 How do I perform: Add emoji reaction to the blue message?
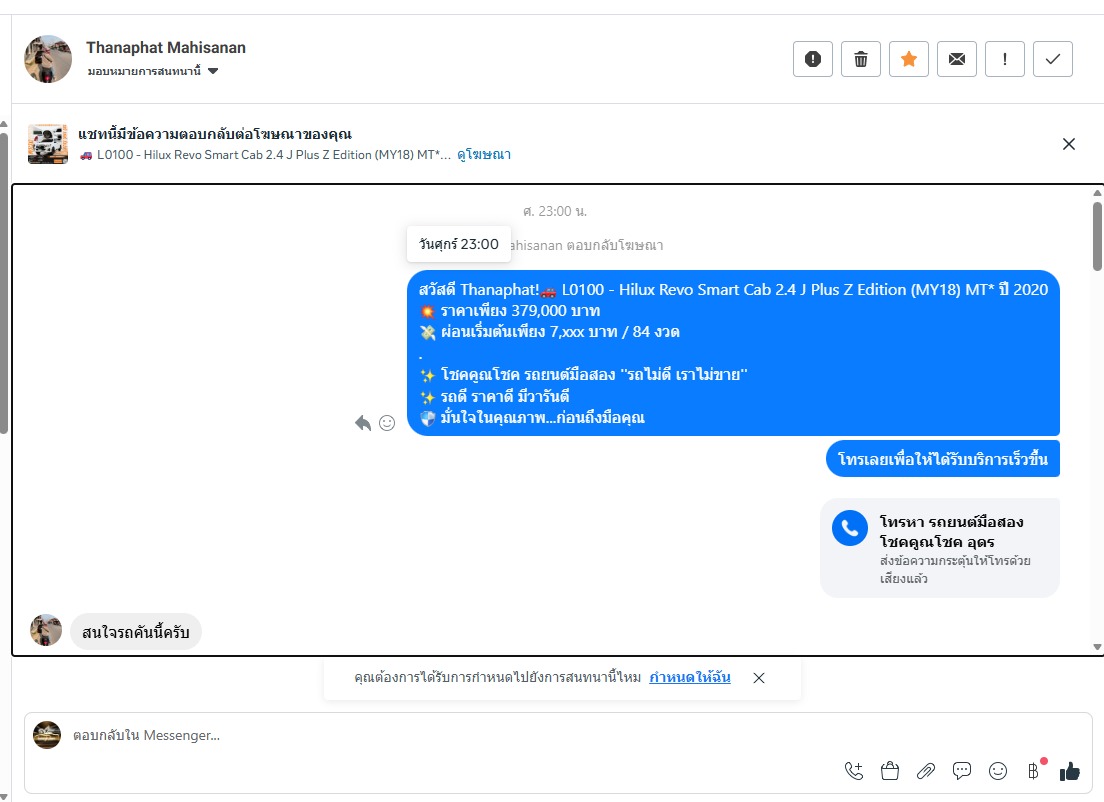[x=387, y=423]
